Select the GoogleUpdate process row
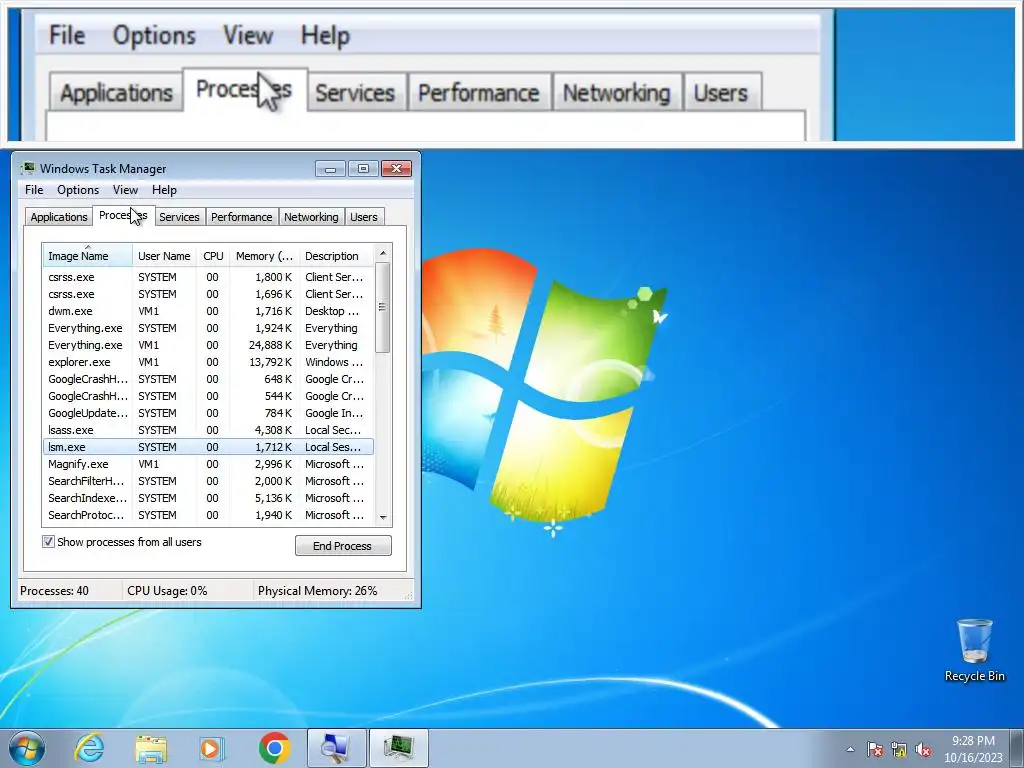 coord(208,413)
